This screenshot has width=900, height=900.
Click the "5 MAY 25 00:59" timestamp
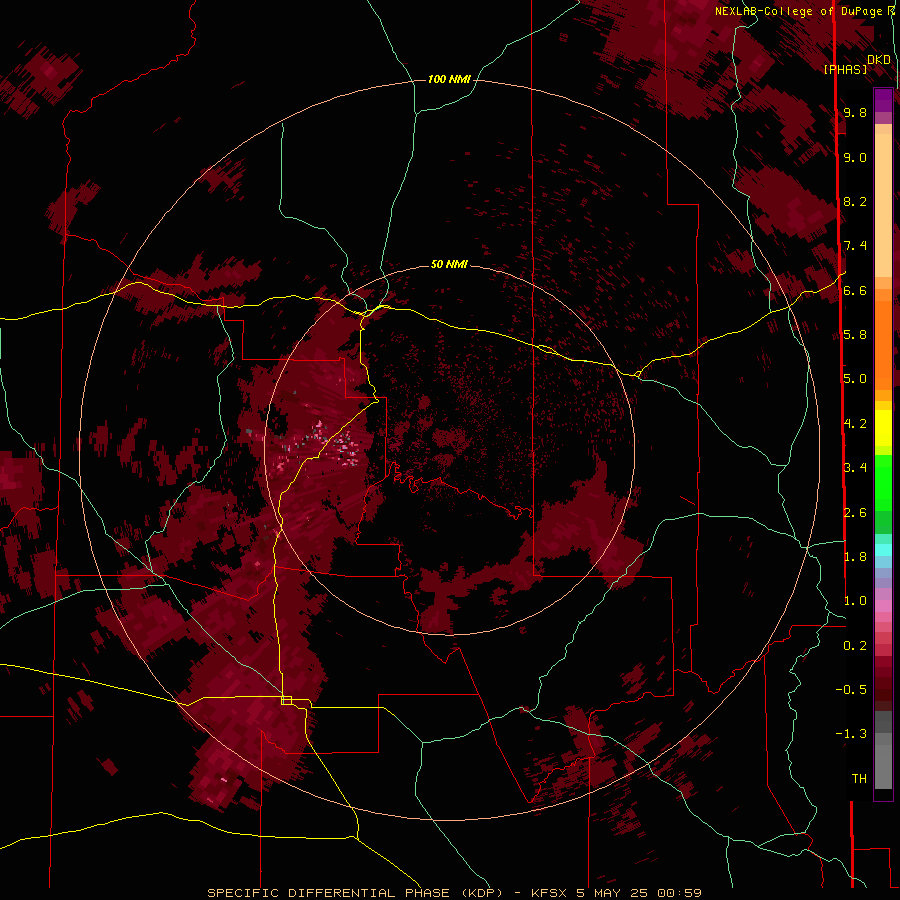(639, 893)
